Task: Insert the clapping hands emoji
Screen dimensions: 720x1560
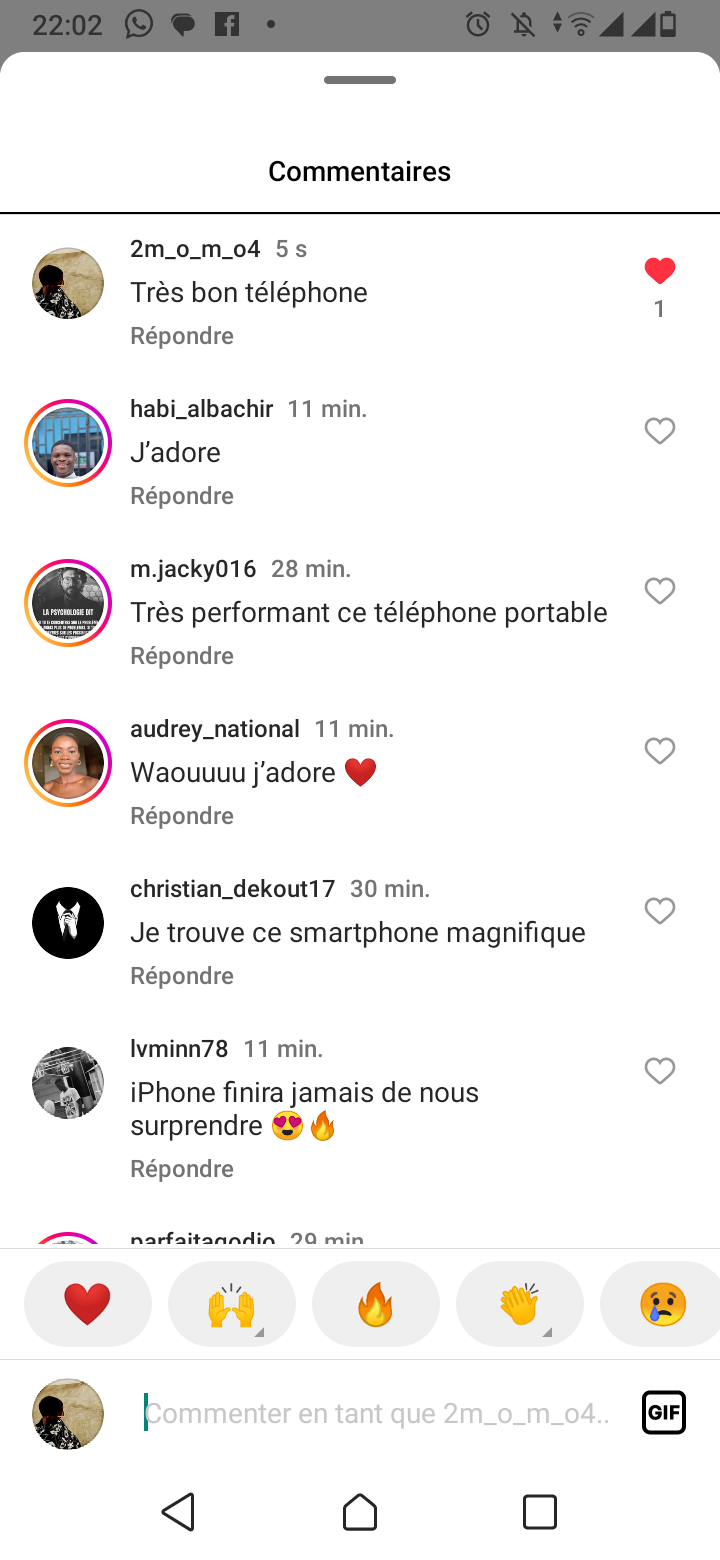Action: pos(520,1304)
